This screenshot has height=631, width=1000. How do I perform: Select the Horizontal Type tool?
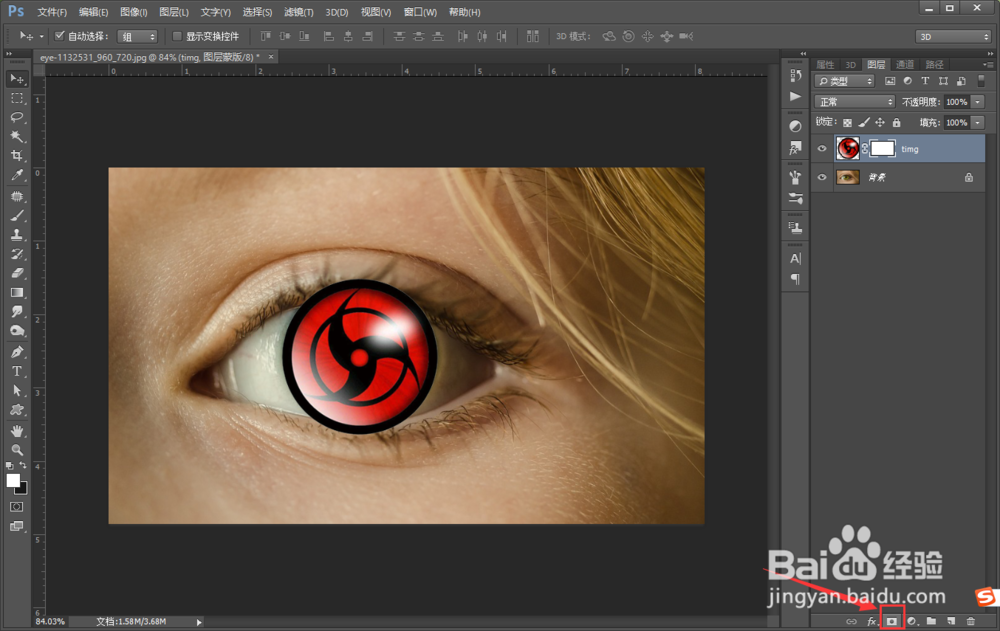click(17, 371)
